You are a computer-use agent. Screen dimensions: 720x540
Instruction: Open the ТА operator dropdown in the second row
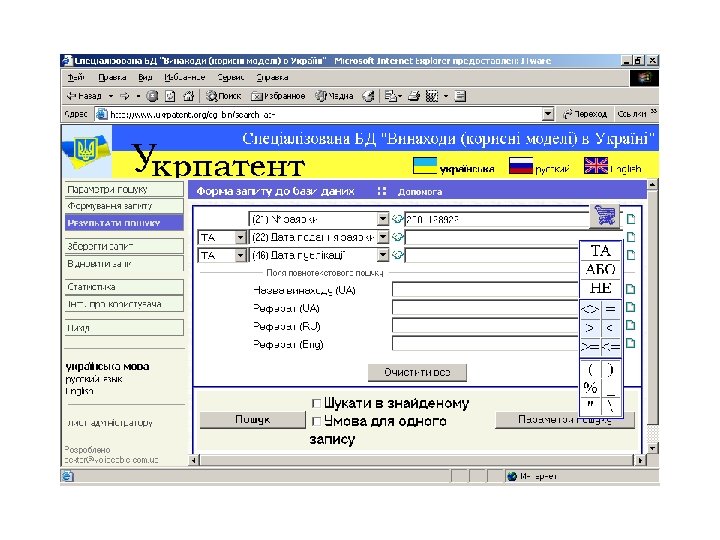tap(240, 237)
